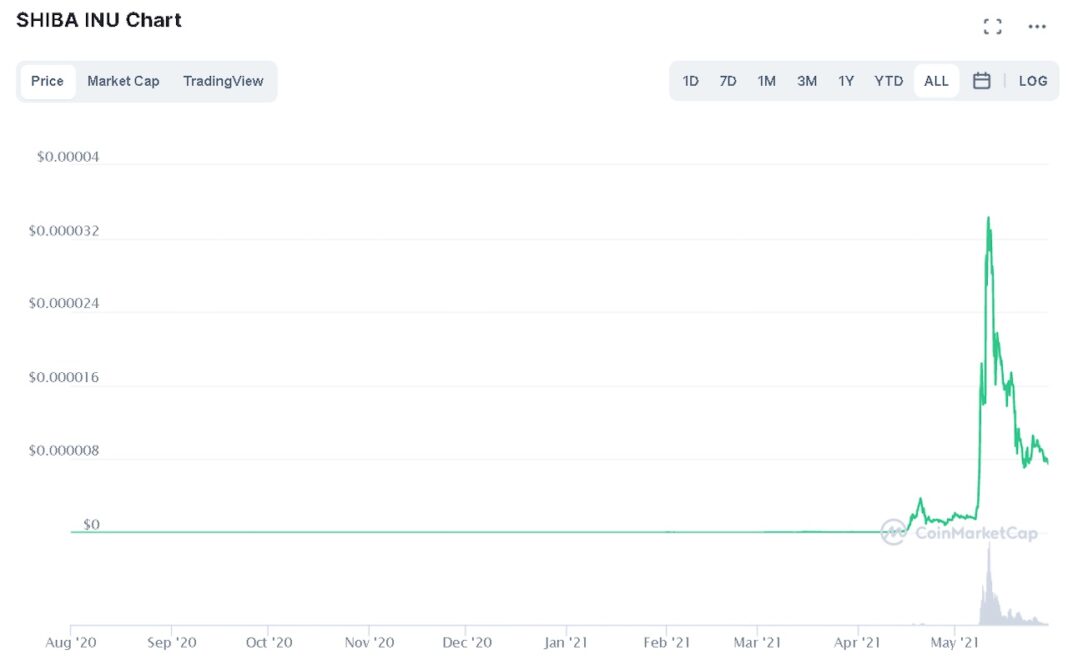Switch to the Price tab
The height and width of the screenshot is (660, 1068).
coord(47,81)
